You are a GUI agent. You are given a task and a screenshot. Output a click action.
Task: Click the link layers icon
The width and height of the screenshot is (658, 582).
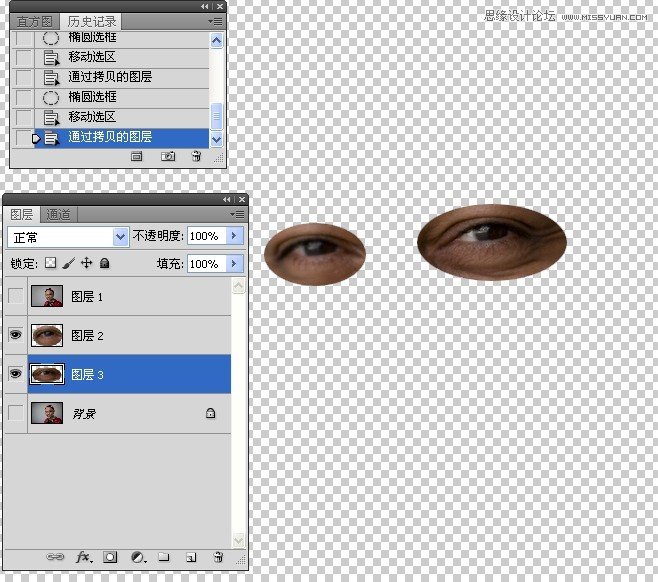click(x=55, y=557)
